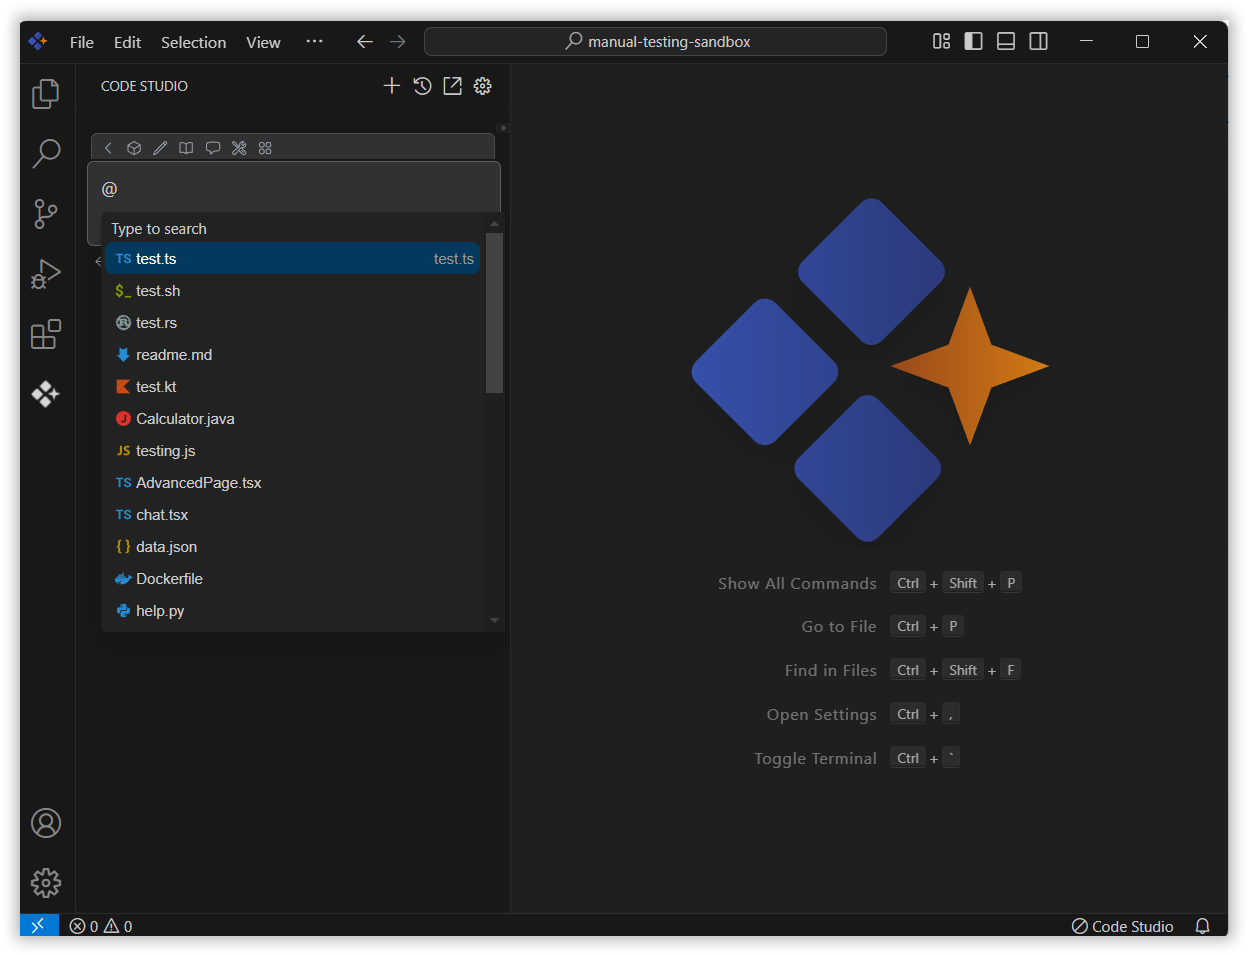Select test.sh from file suggestion list
The width and height of the screenshot is (1249, 956).
(x=292, y=291)
